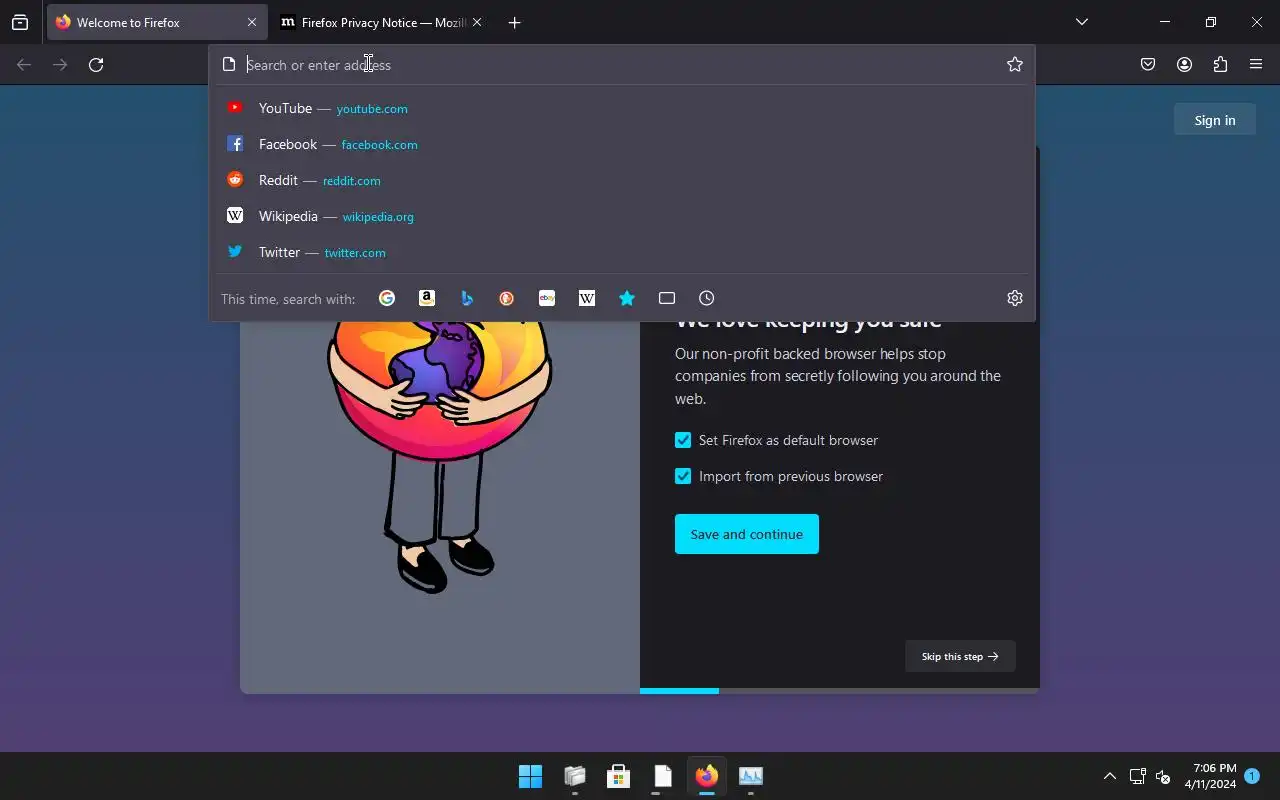Click Firefox icon in taskbar
This screenshot has height=800, width=1280.
click(x=706, y=776)
